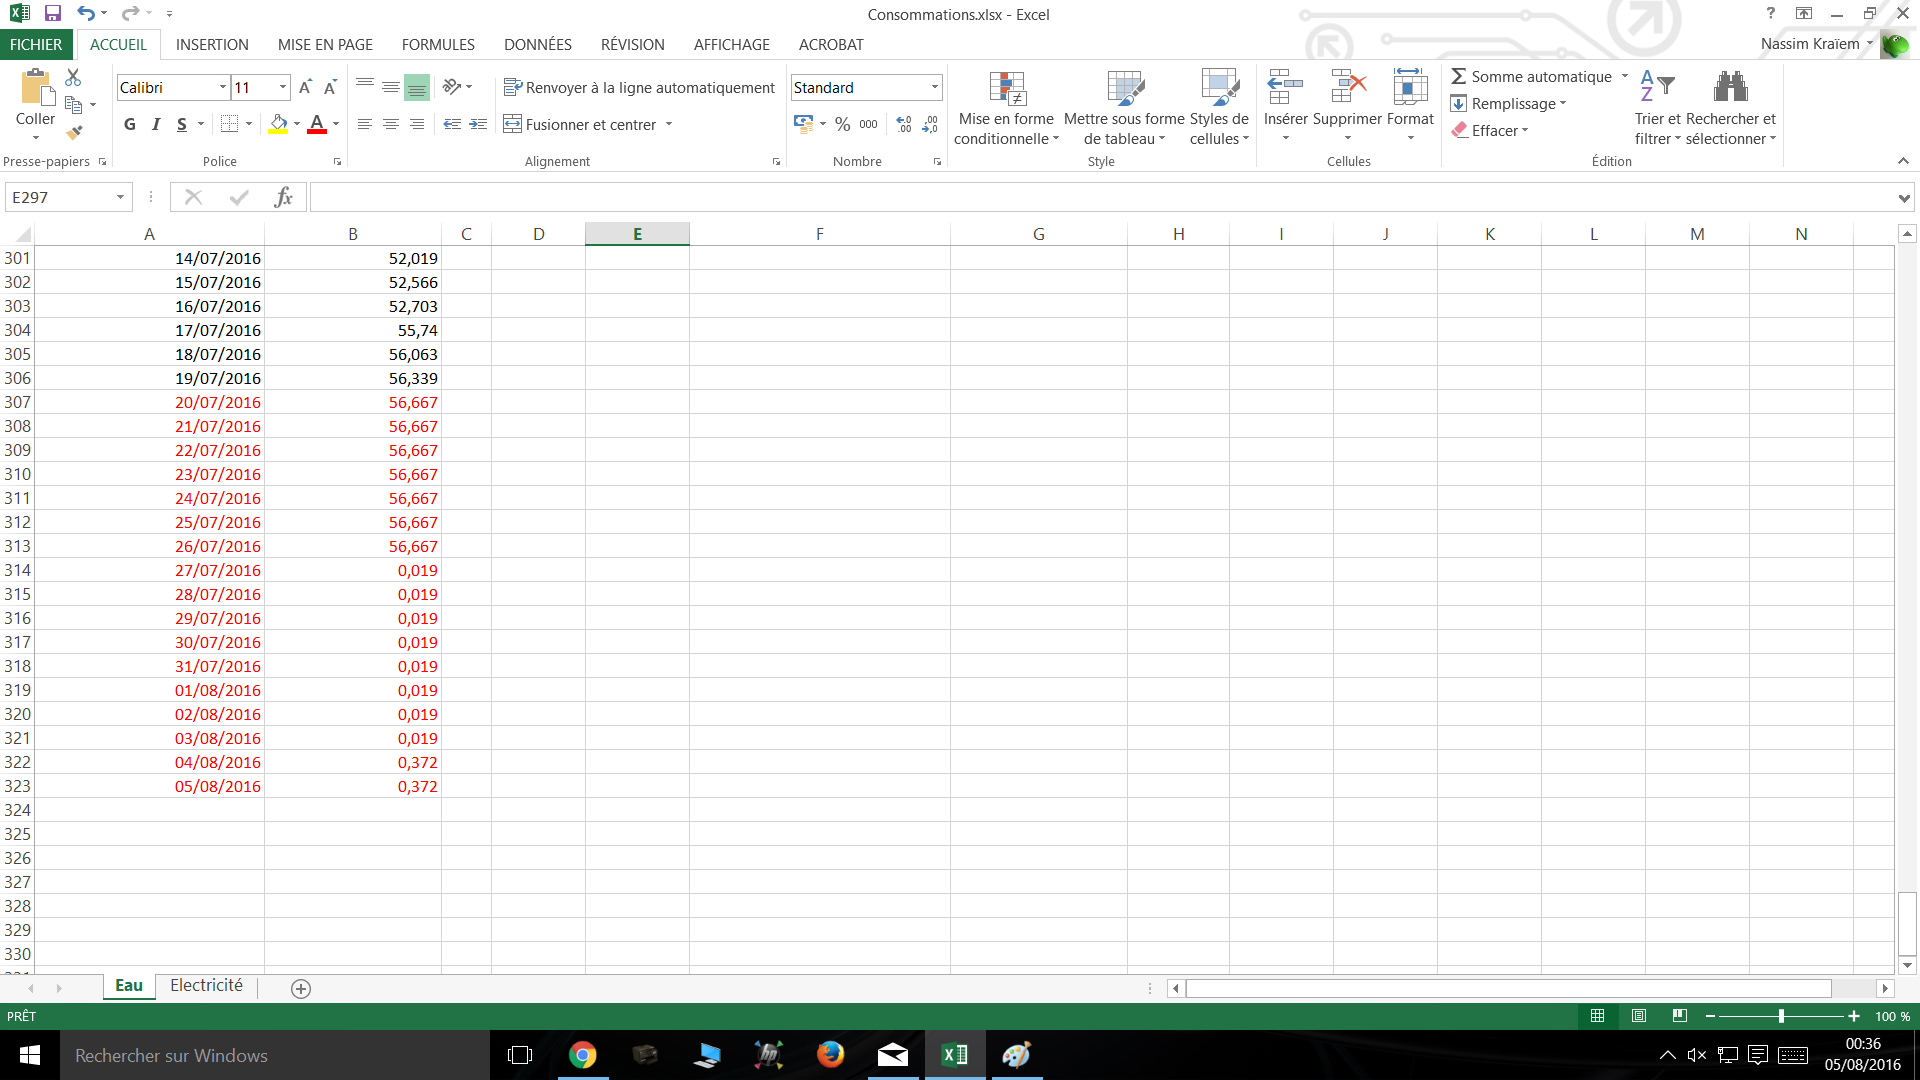
Task: Toggle Bold (G) formatting
Action: click(130, 124)
